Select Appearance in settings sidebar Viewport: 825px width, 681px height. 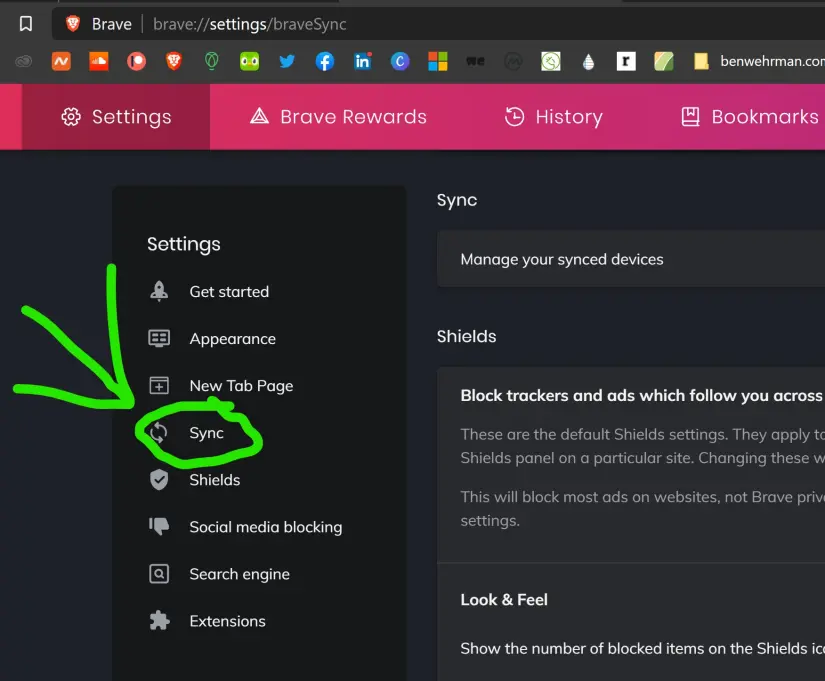pos(233,339)
